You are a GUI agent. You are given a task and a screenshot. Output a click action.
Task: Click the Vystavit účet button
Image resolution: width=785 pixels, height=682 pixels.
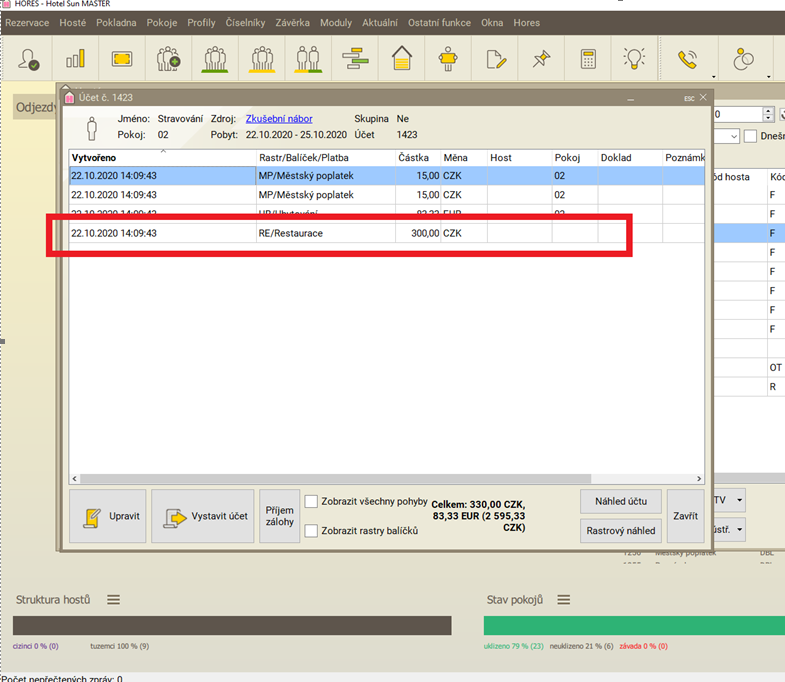pos(202,517)
